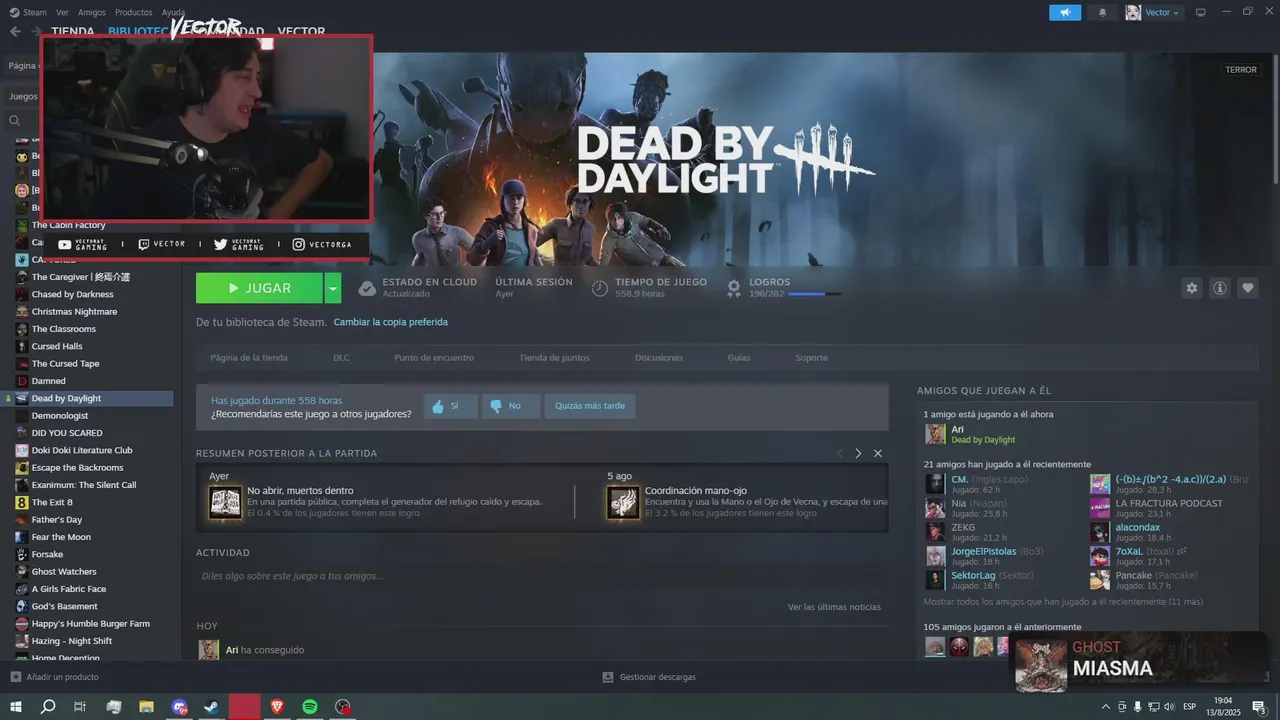Select Escape the Backrooms game icon
Screen dimensions: 1280x720
click(x=21, y=468)
